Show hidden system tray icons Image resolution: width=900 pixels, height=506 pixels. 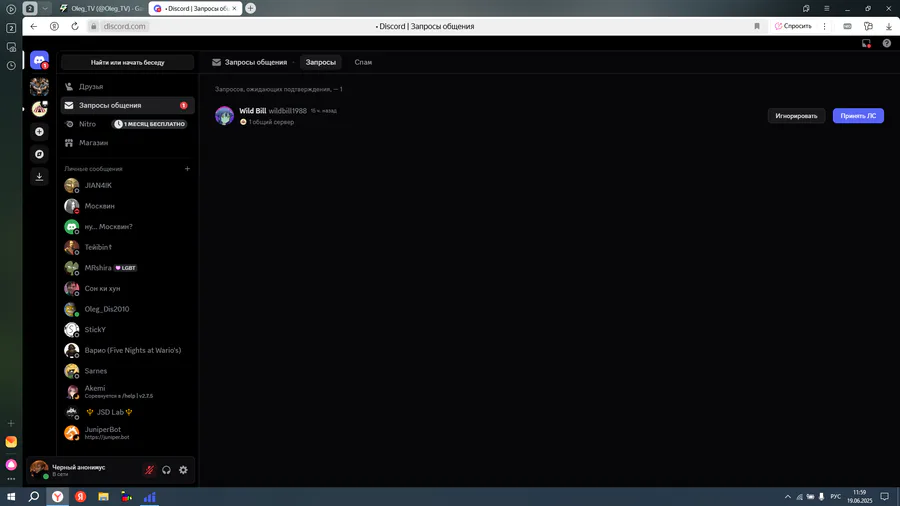tap(788, 497)
